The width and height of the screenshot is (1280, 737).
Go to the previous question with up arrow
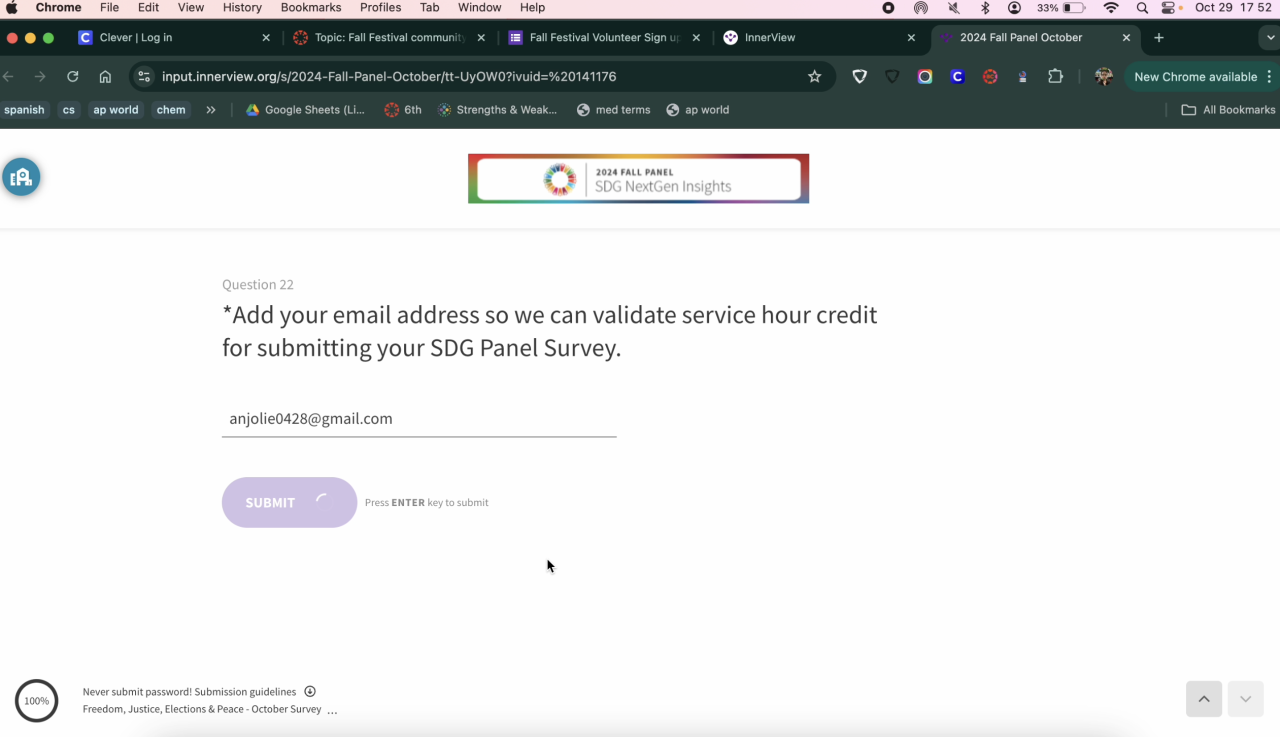pyautogui.click(x=1204, y=699)
